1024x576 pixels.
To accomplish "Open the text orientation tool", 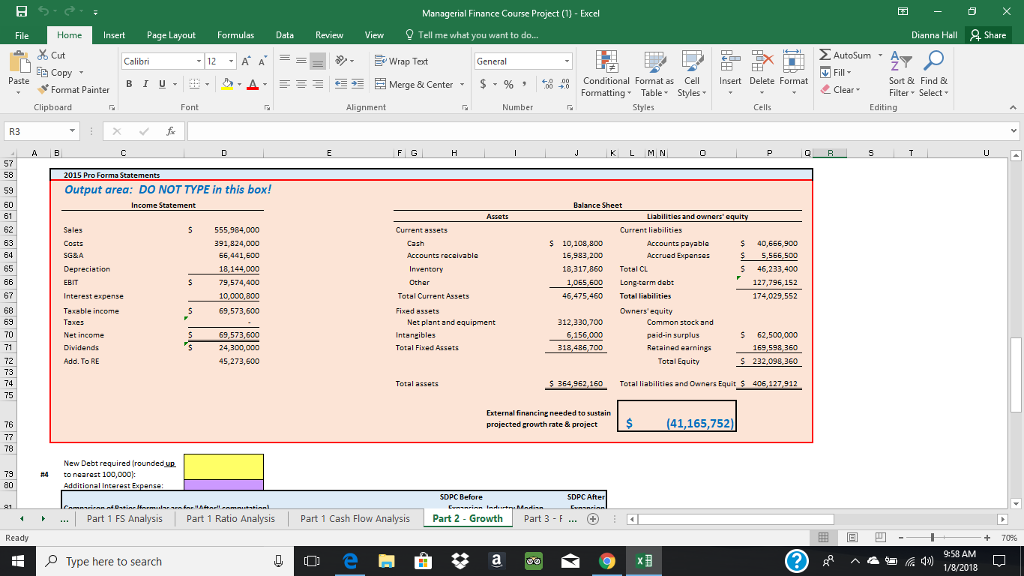I will (341, 61).
